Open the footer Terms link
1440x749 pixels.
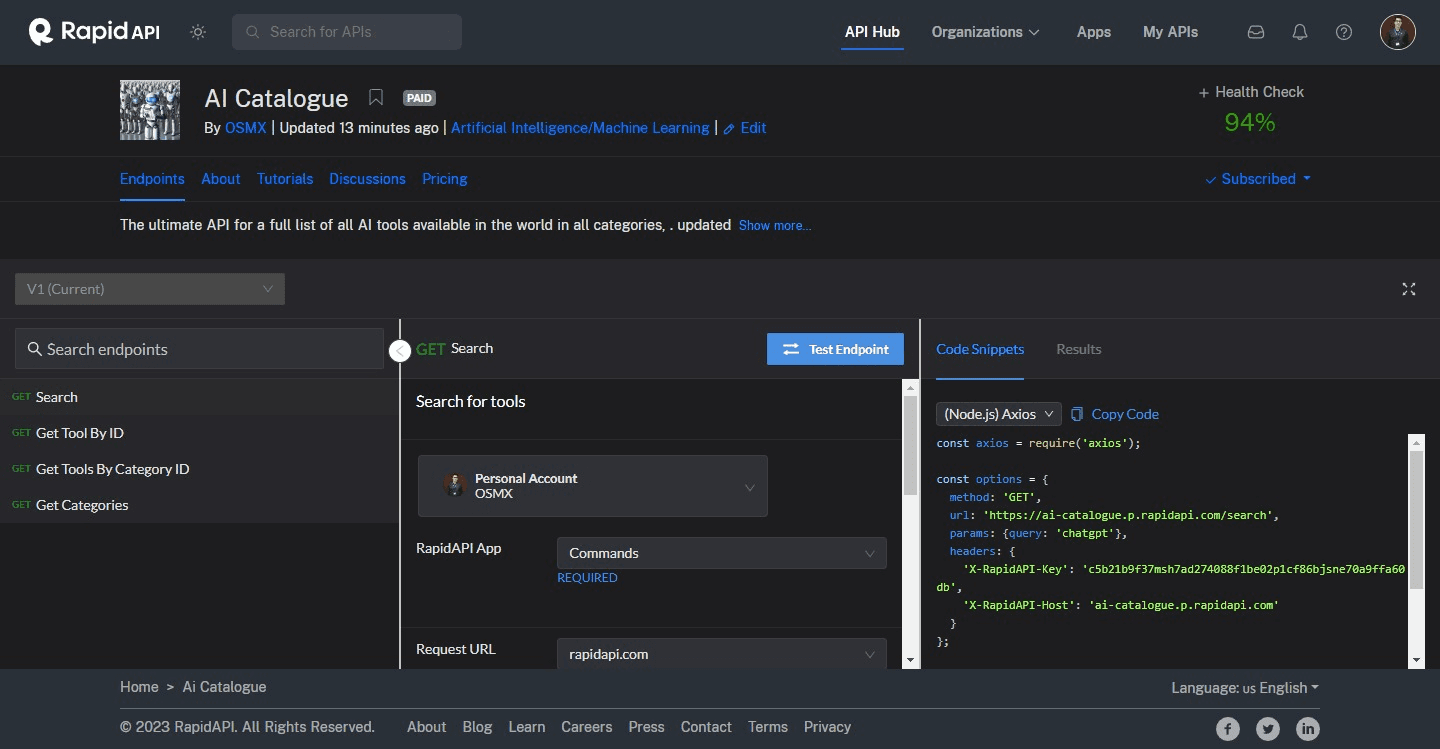tap(768, 727)
